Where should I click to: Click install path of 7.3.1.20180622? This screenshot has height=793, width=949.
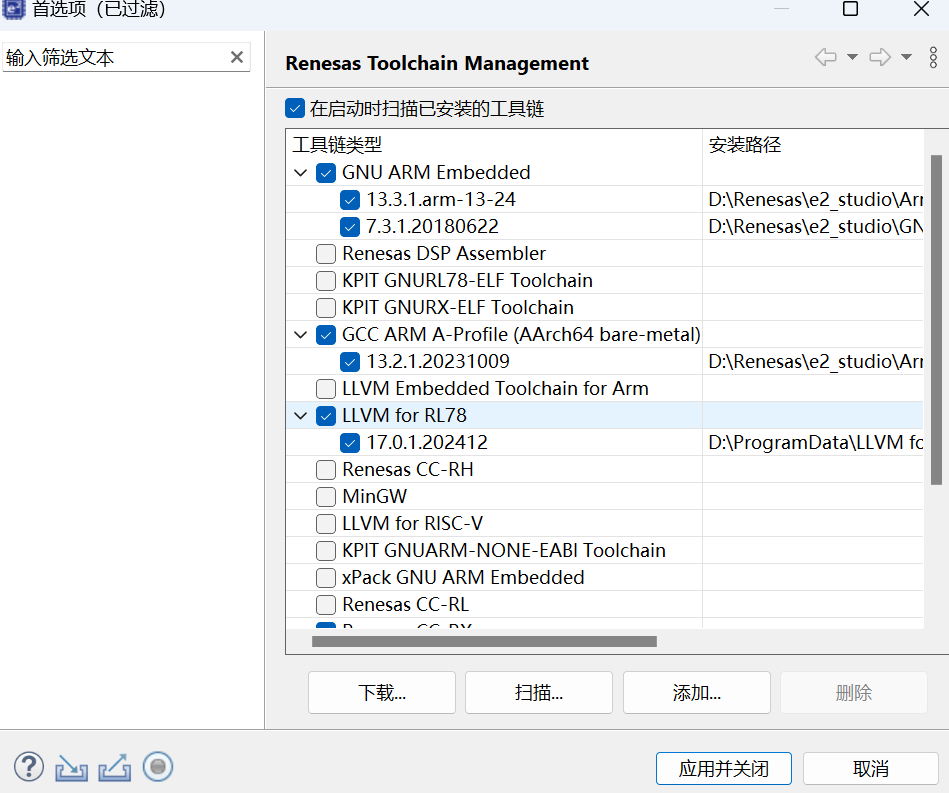pos(815,227)
